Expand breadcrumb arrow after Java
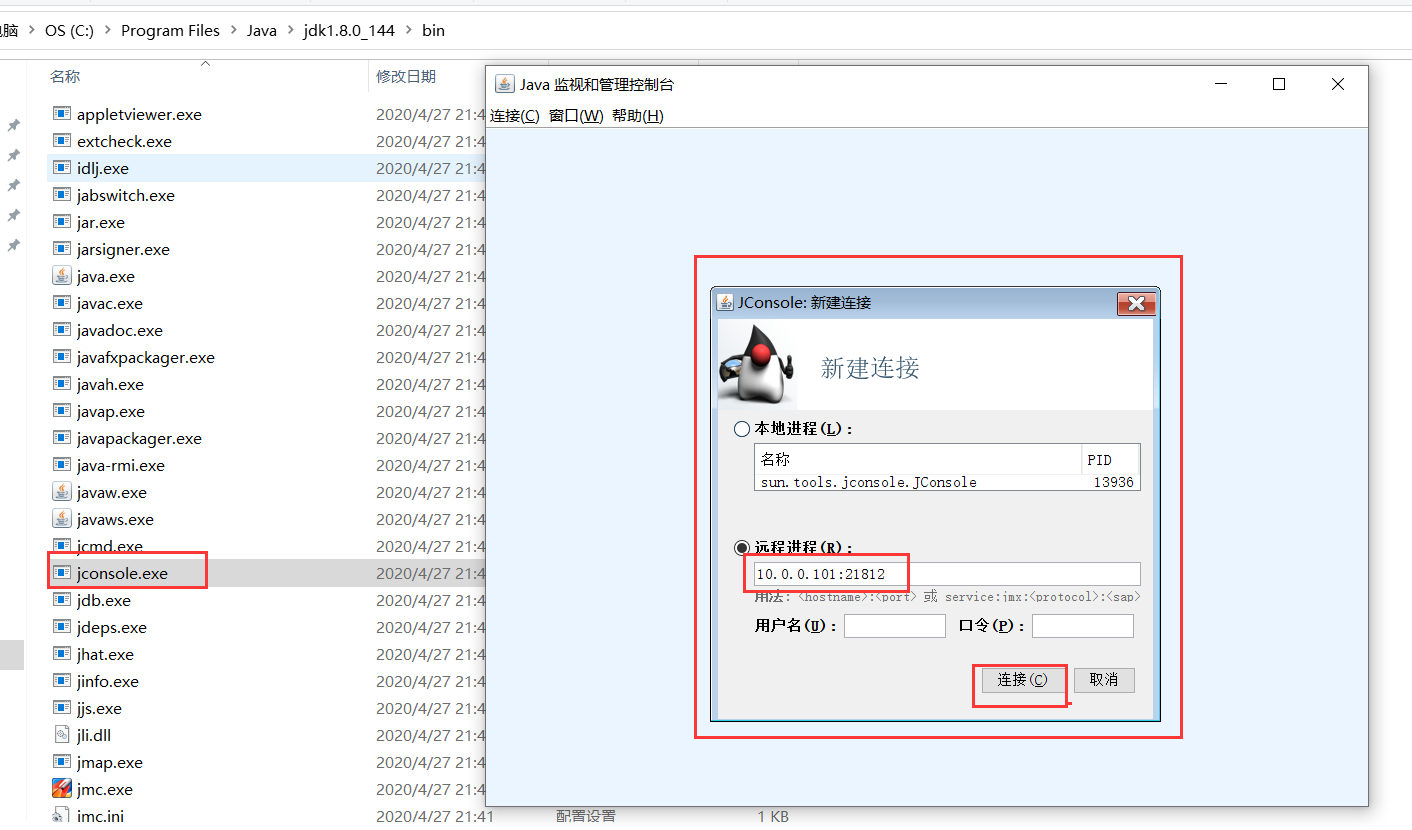This screenshot has width=1412, height=830. tap(290, 31)
